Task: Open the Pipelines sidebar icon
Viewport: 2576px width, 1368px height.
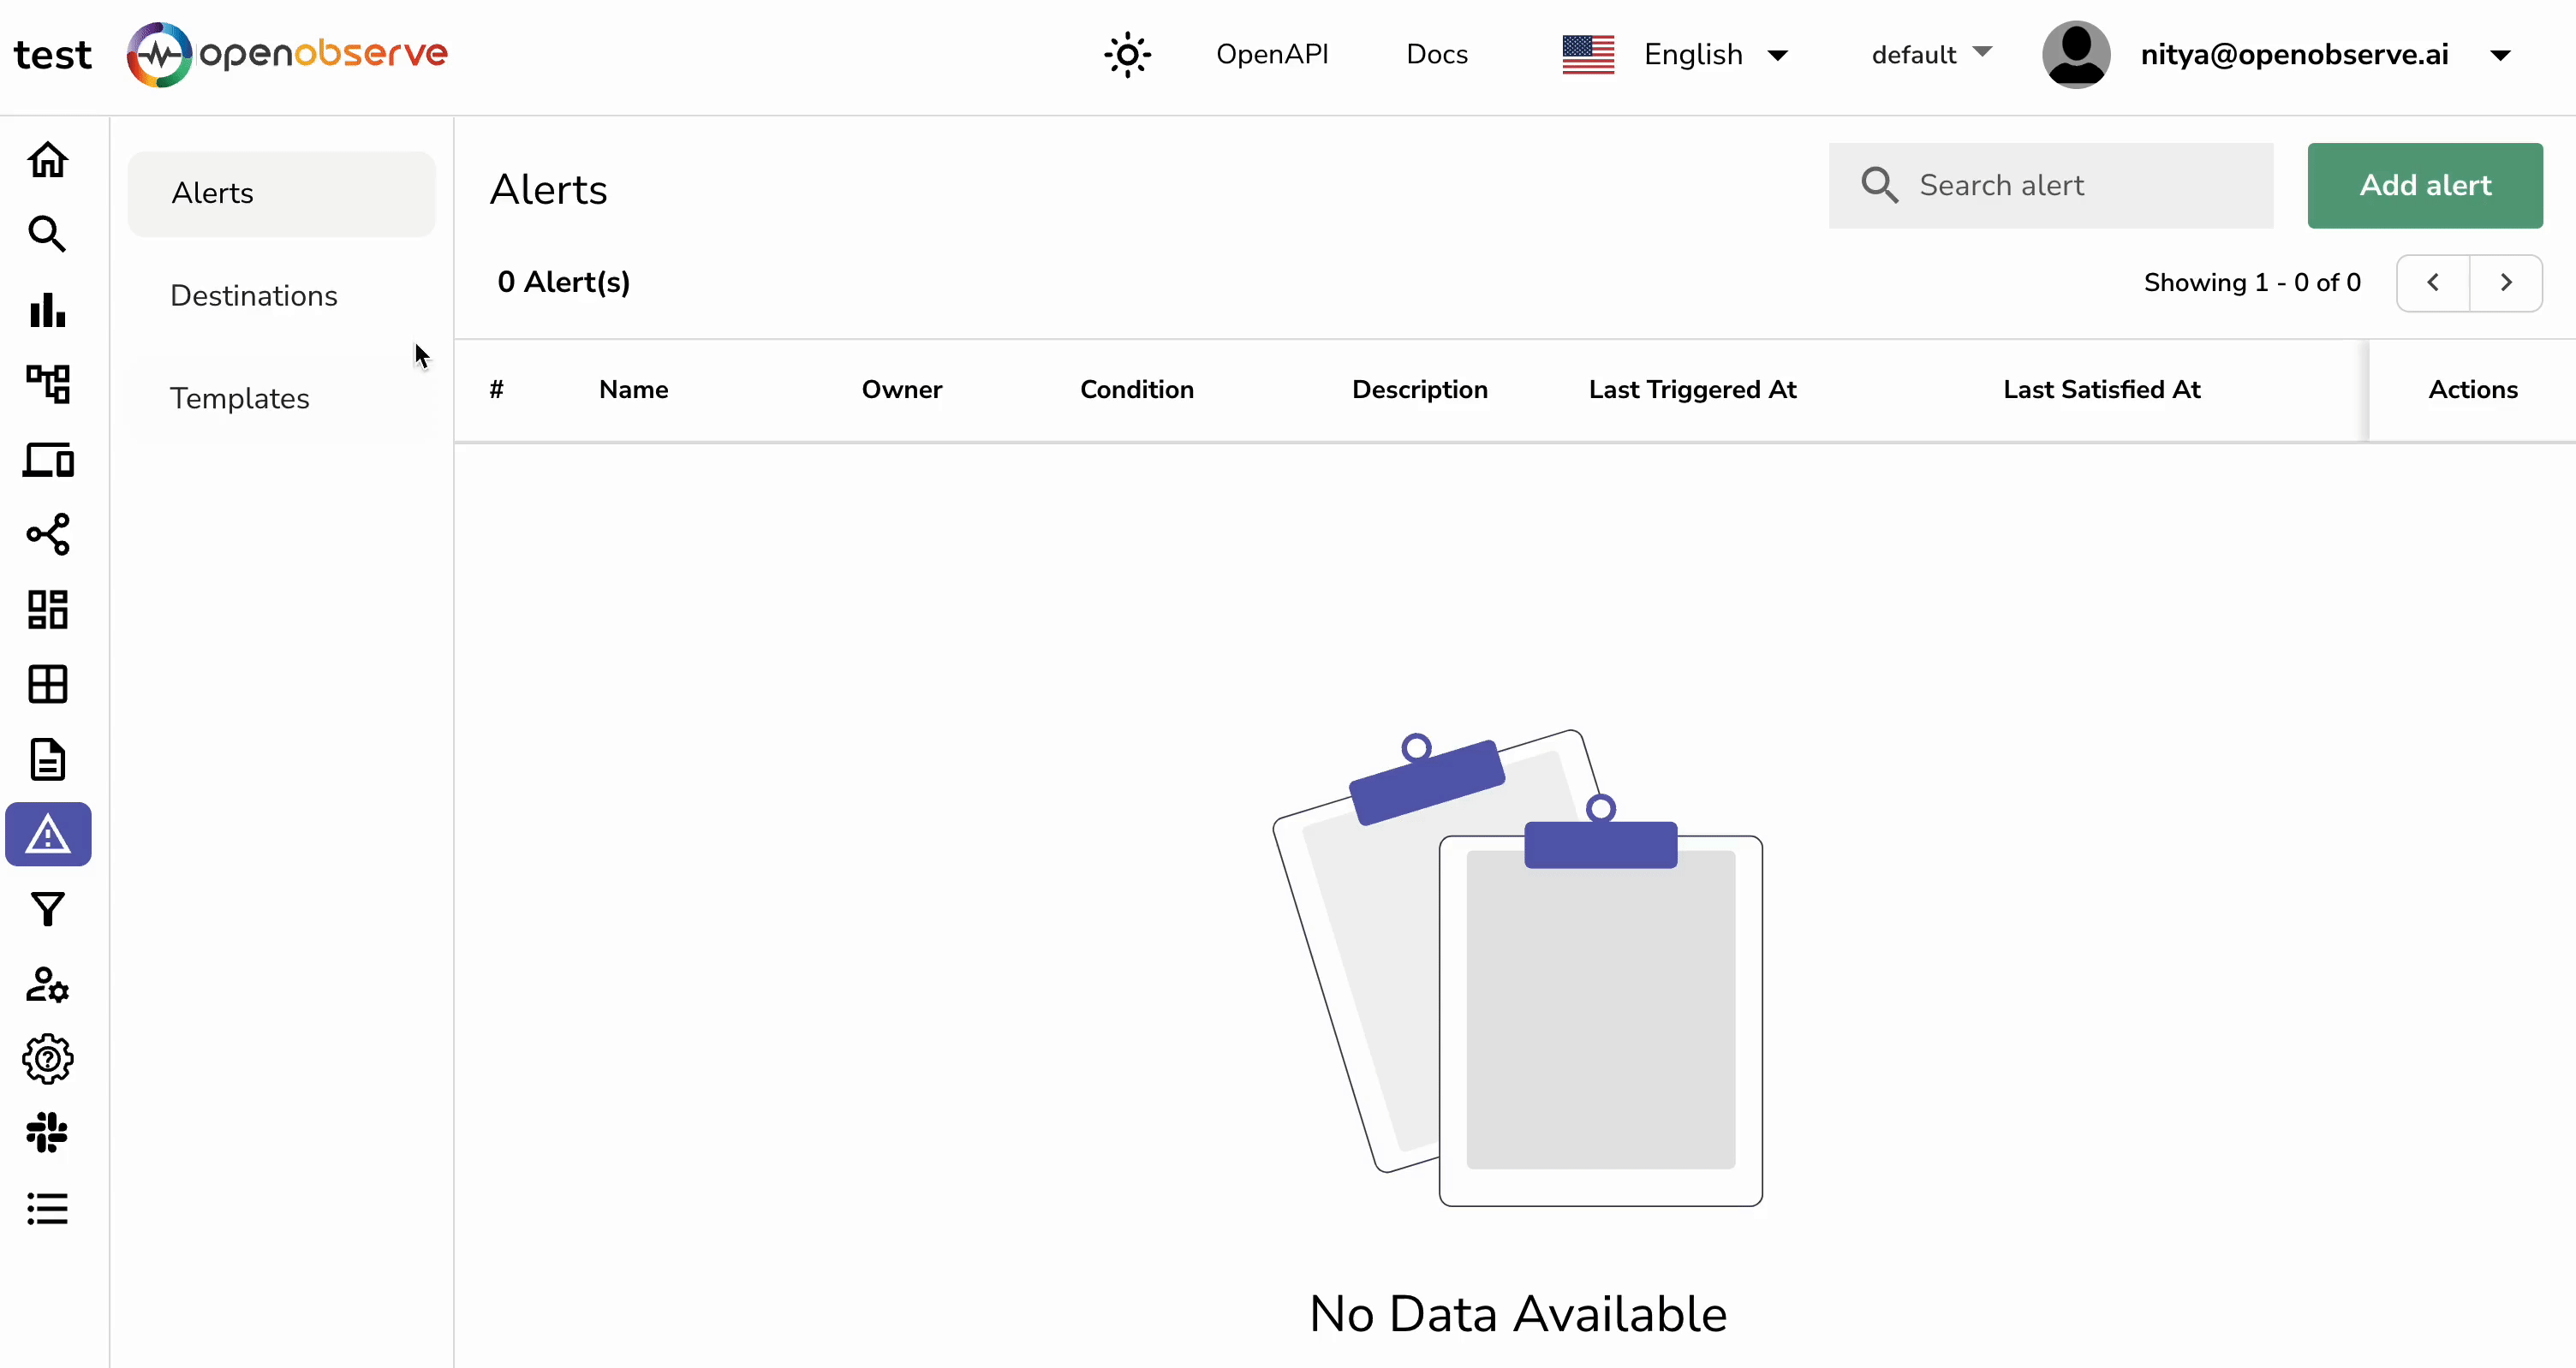Action: 48,385
